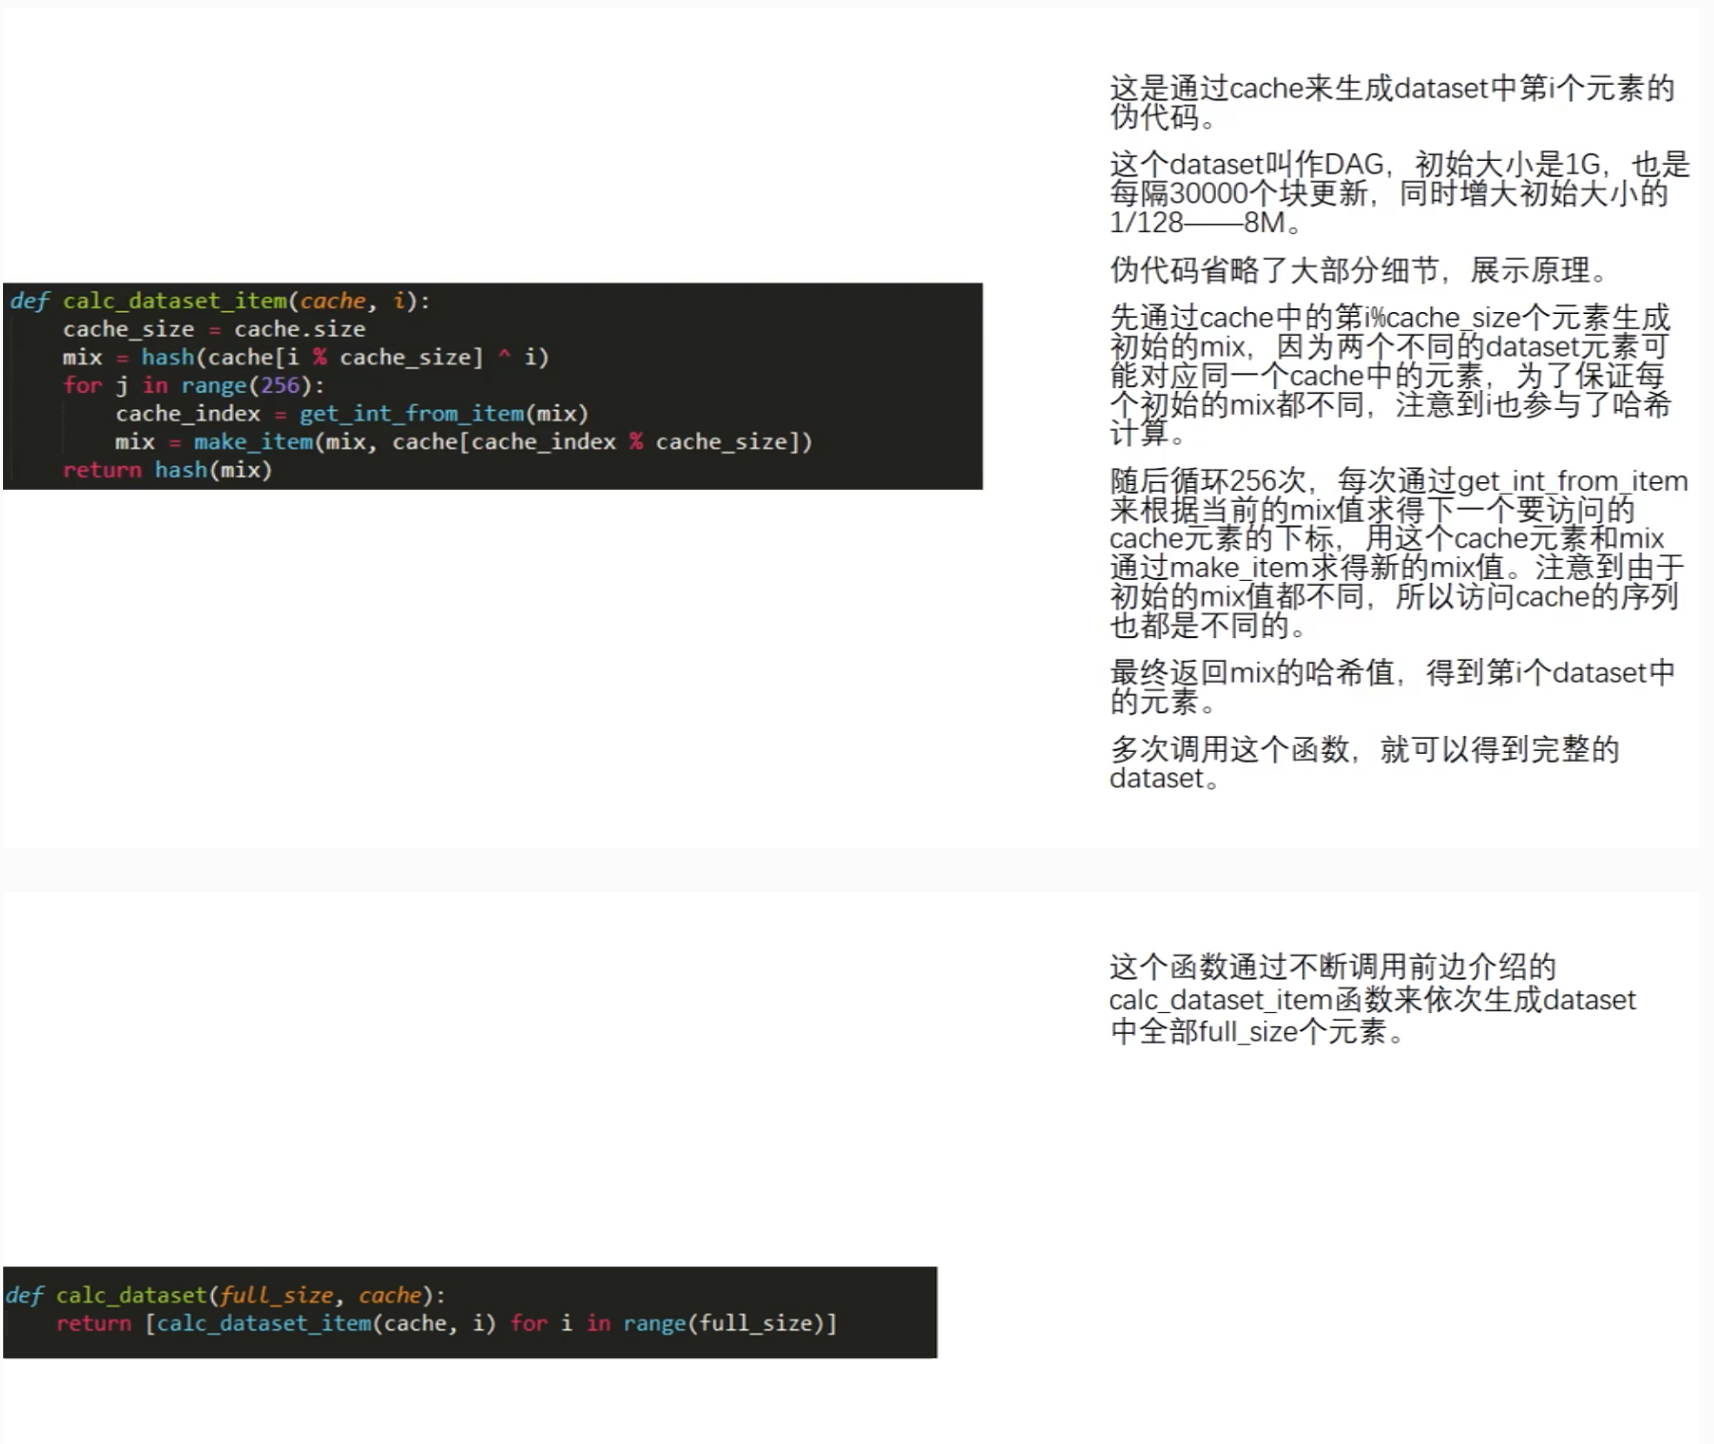Click the 'for j in range(256):' code line
The width and height of the screenshot is (1714, 1444).
194,385
